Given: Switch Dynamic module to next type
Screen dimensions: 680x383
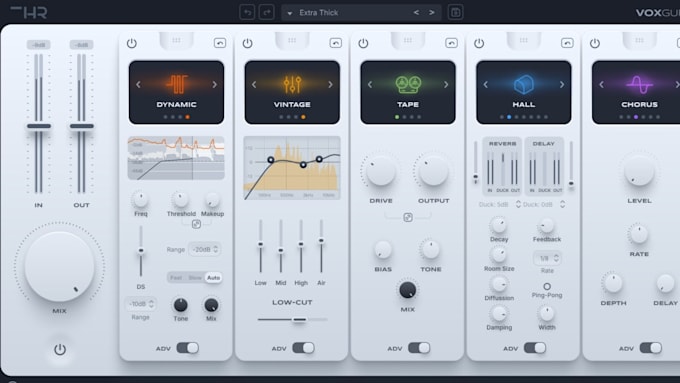Looking at the screenshot, I should click(x=214, y=85).
